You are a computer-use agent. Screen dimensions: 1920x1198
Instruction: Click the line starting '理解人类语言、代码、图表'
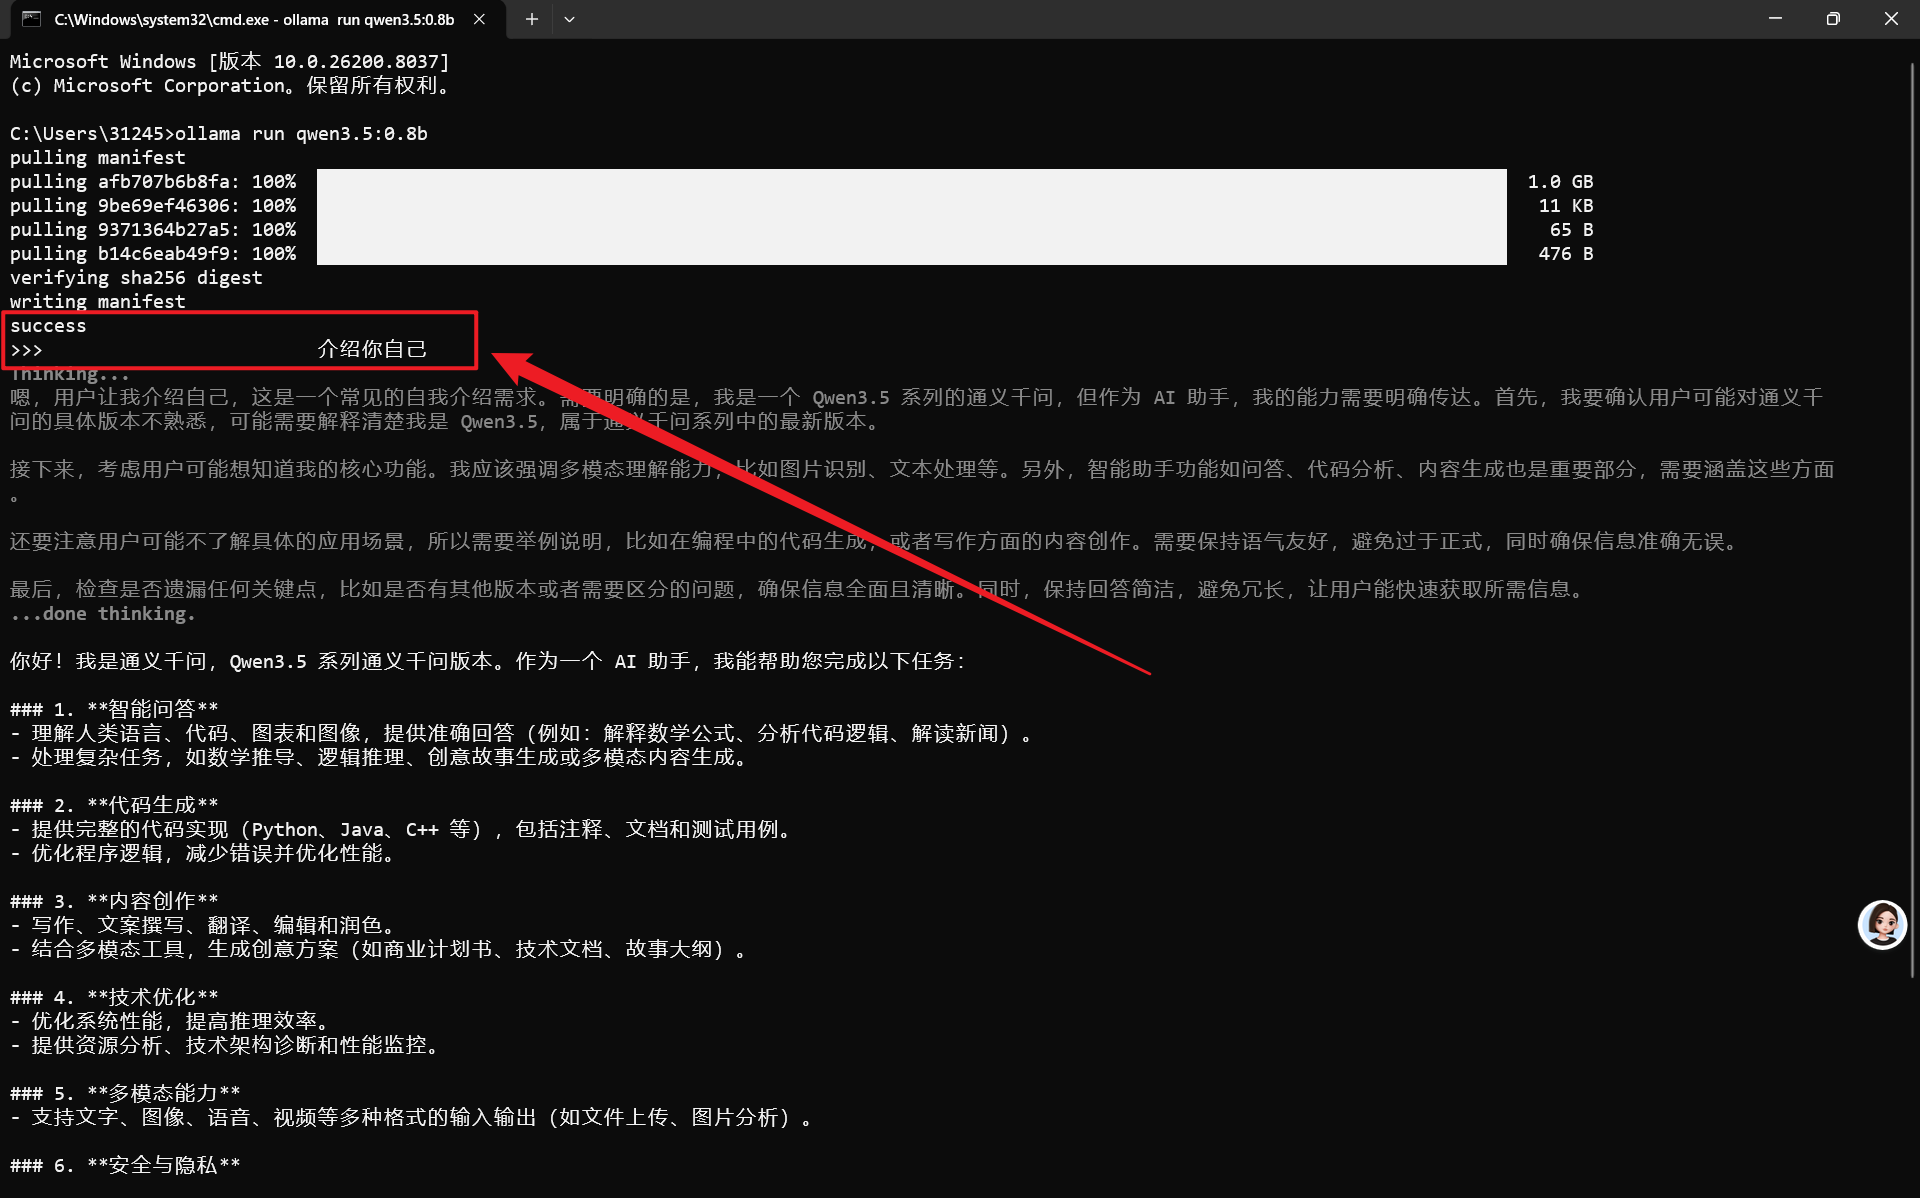tap(523, 733)
